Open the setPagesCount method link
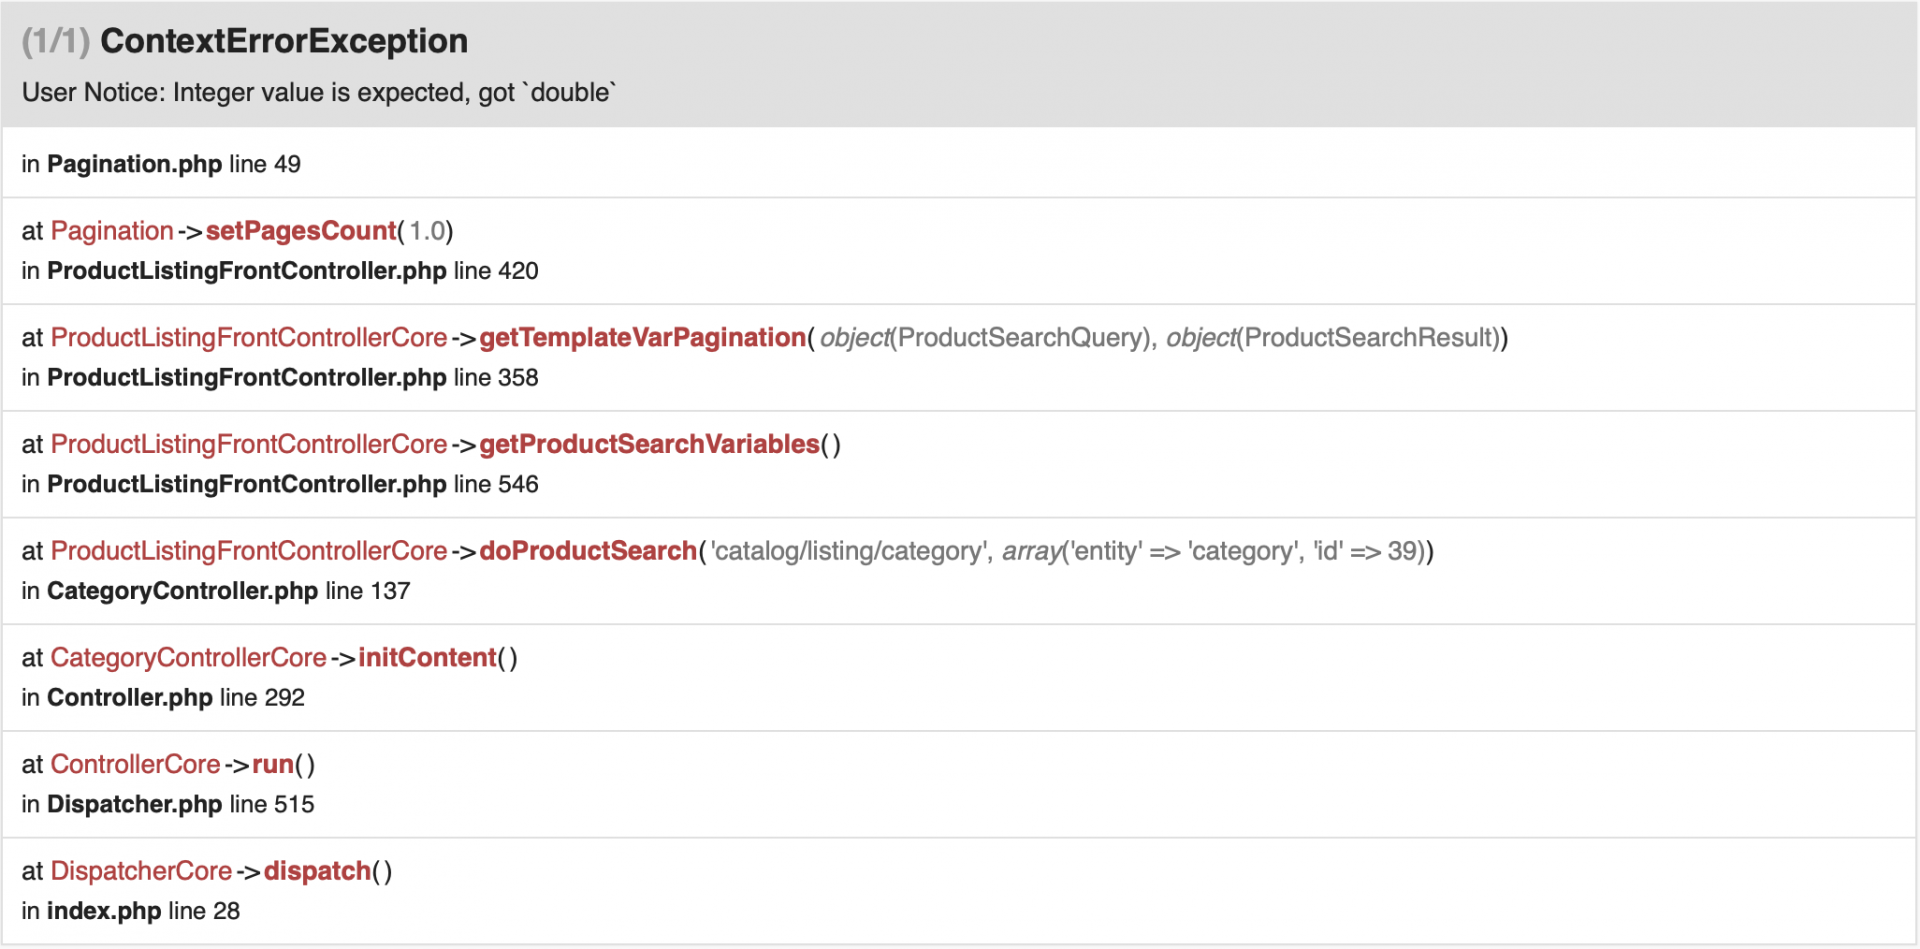The height and width of the screenshot is (949, 1920). [300, 231]
